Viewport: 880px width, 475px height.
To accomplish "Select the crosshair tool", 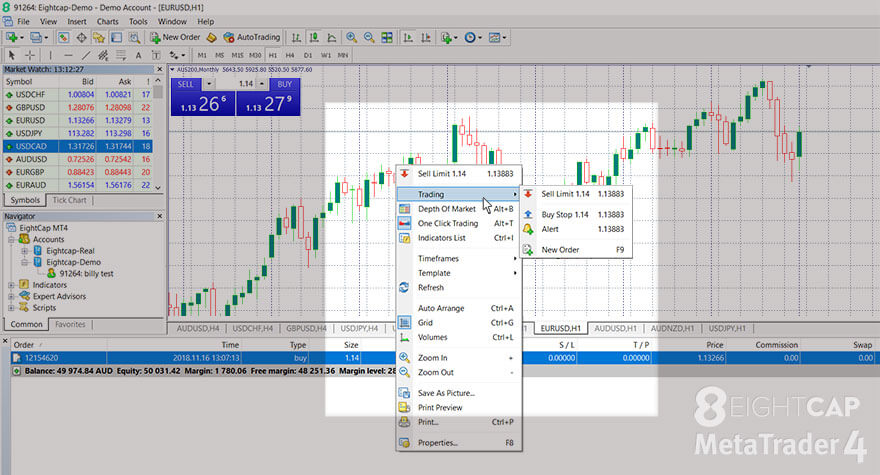I will tap(30, 55).
